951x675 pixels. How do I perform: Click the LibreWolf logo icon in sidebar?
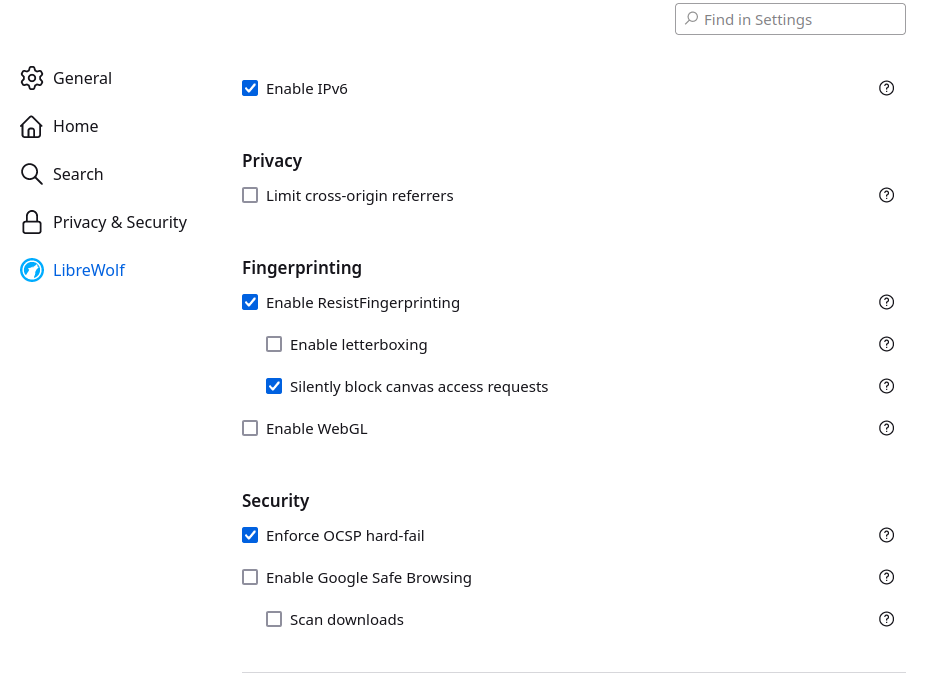pyautogui.click(x=32, y=270)
